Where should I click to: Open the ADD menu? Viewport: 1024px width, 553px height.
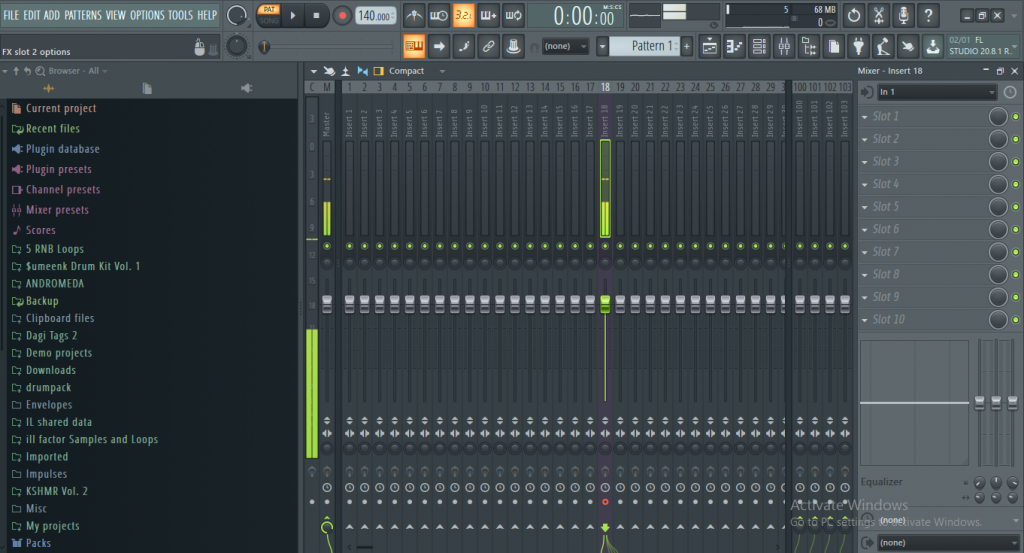pyautogui.click(x=52, y=14)
